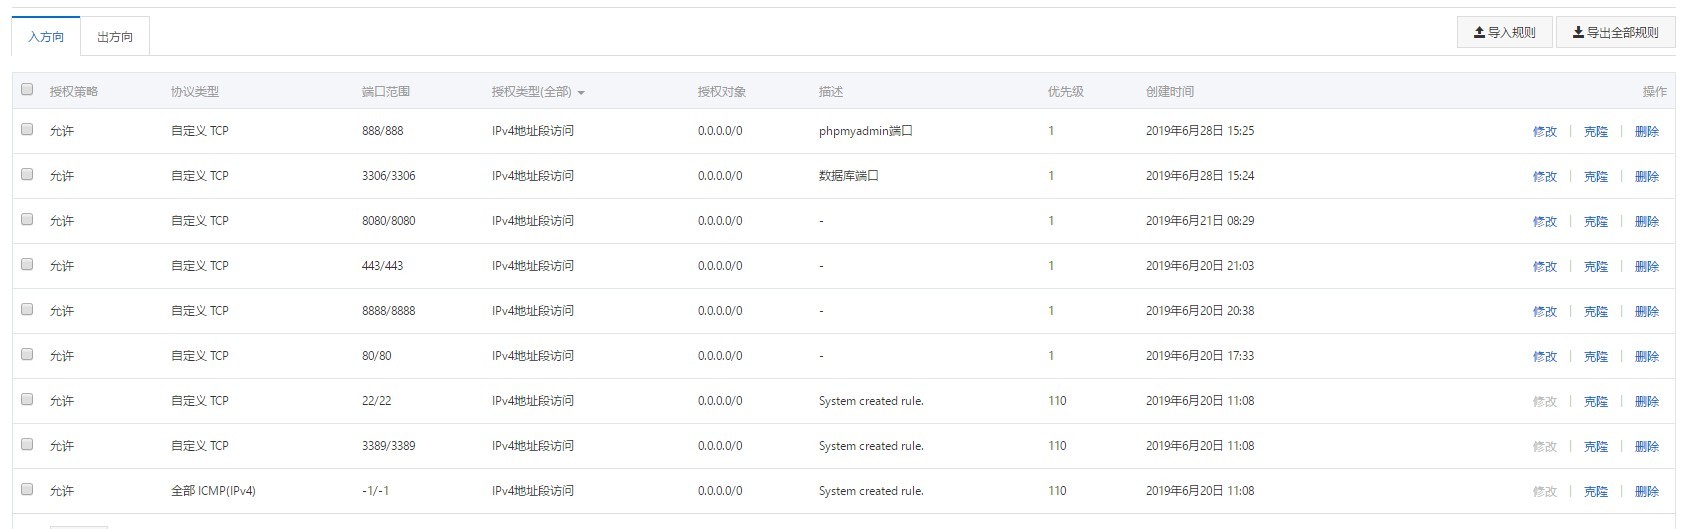Viewport: 1694px width, 529px height.
Task: Click the 3306/3306 port range cell
Action: coord(389,176)
